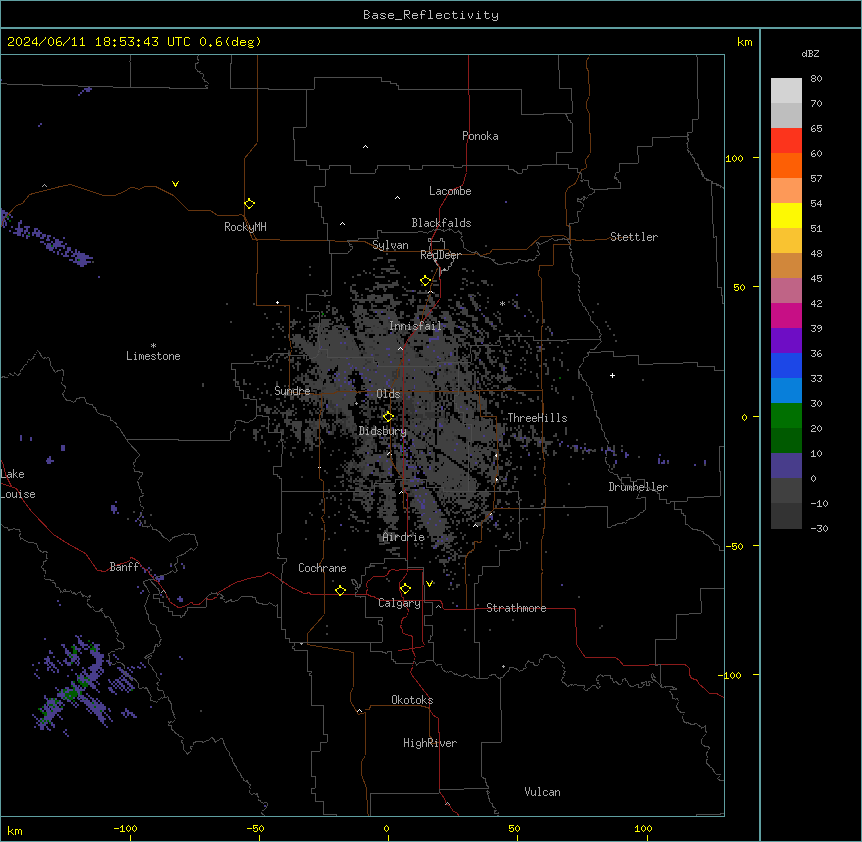Click the 0 tick label on horizontal axis
The width and height of the screenshot is (862, 842).
pyautogui.click(x=386, y=828)
